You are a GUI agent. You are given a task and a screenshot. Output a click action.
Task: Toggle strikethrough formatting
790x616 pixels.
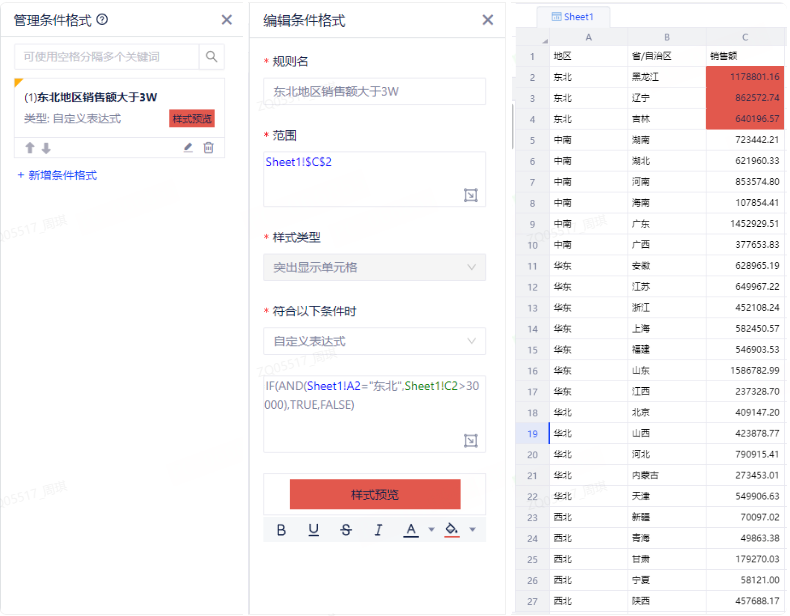(346, 529)
